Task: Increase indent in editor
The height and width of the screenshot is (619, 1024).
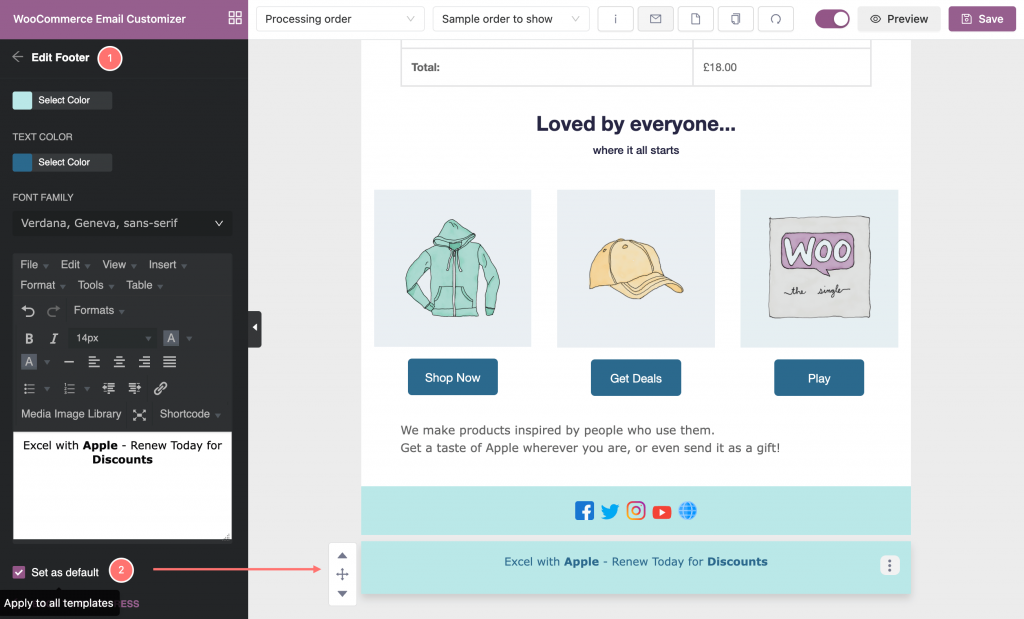Action: coord(135,389)
